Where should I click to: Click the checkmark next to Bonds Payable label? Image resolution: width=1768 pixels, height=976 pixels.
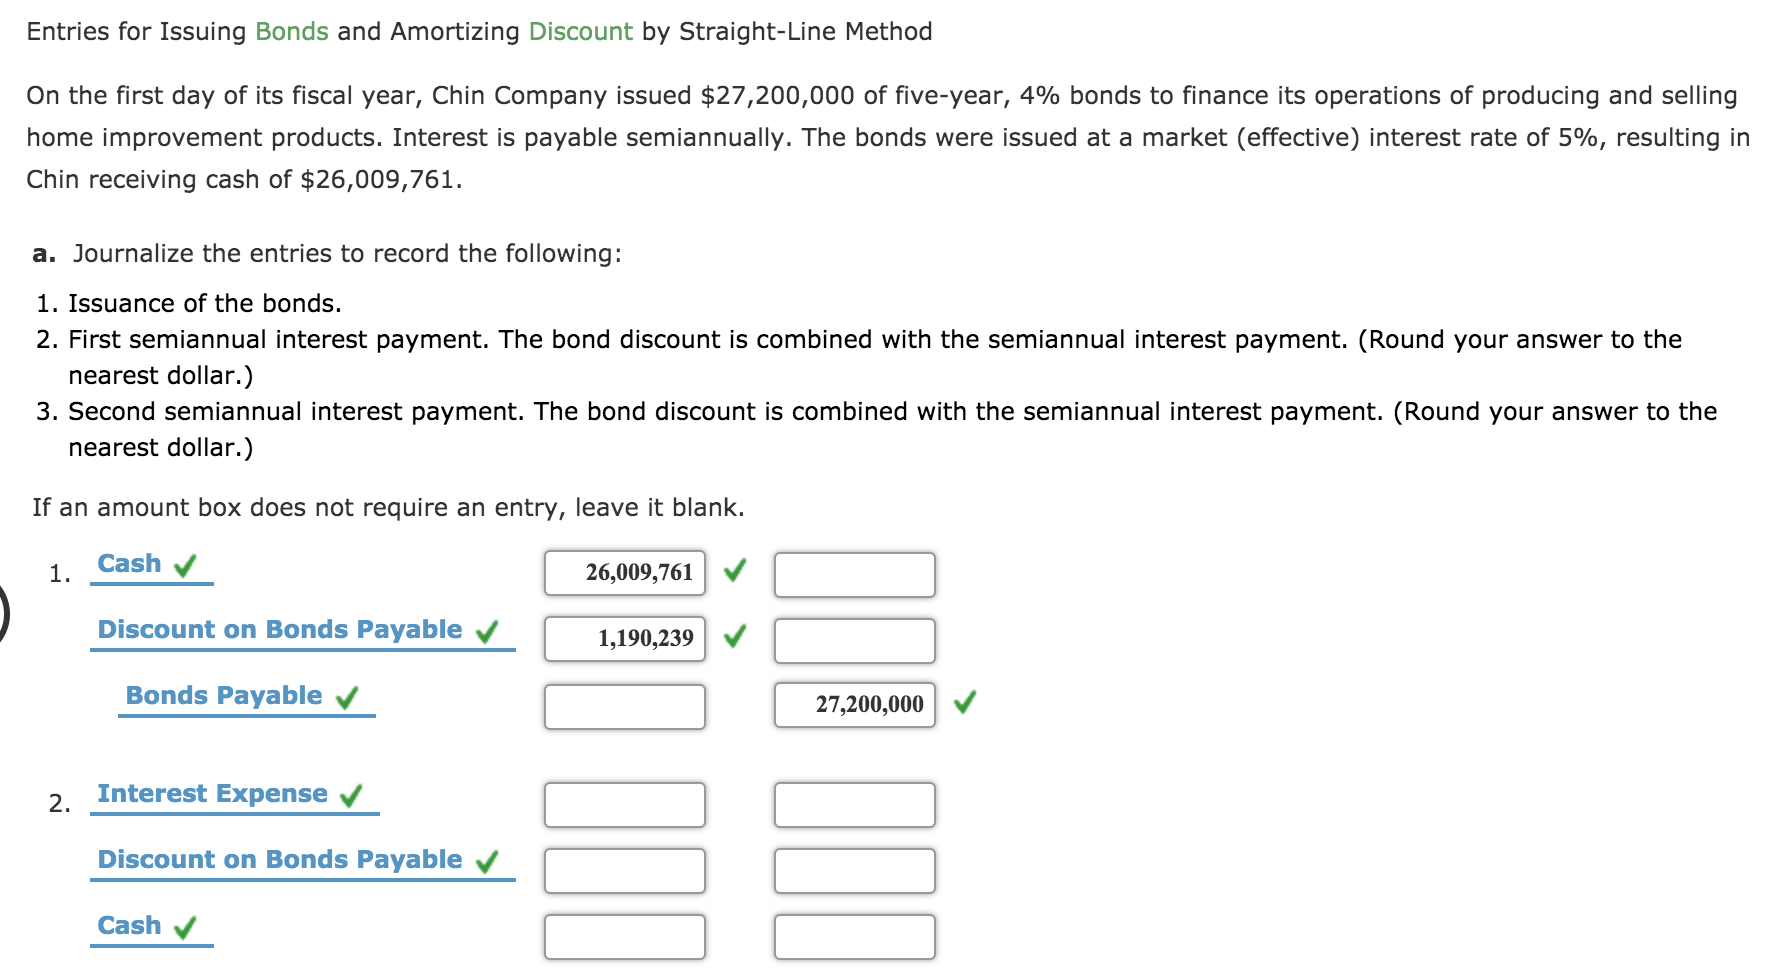tap(348, 696)
